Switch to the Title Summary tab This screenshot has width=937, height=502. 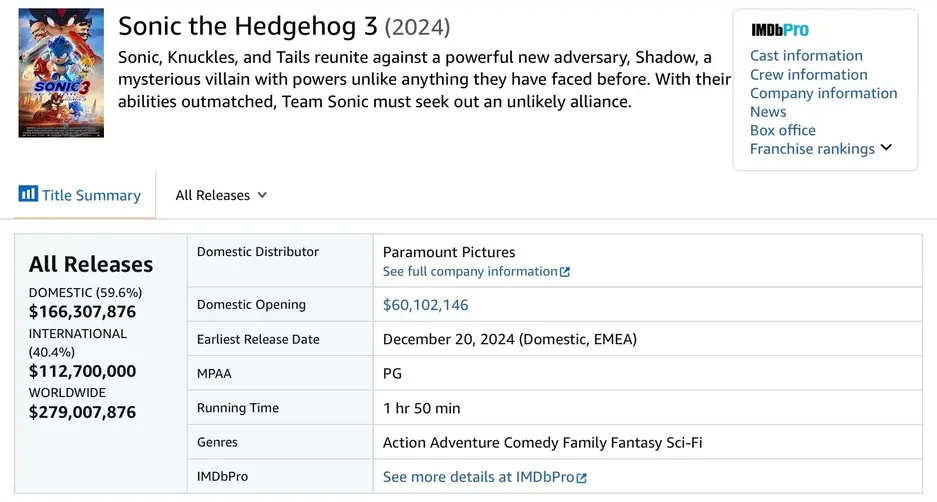[90, 195]
